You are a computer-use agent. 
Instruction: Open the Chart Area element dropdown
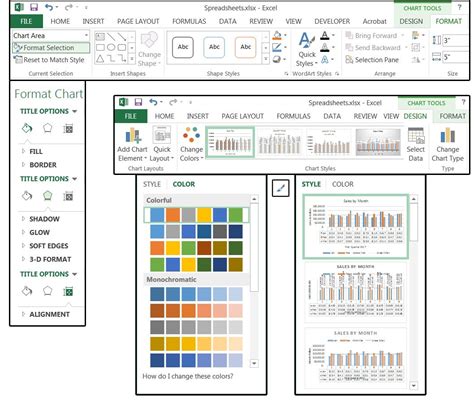click(86, 35)
